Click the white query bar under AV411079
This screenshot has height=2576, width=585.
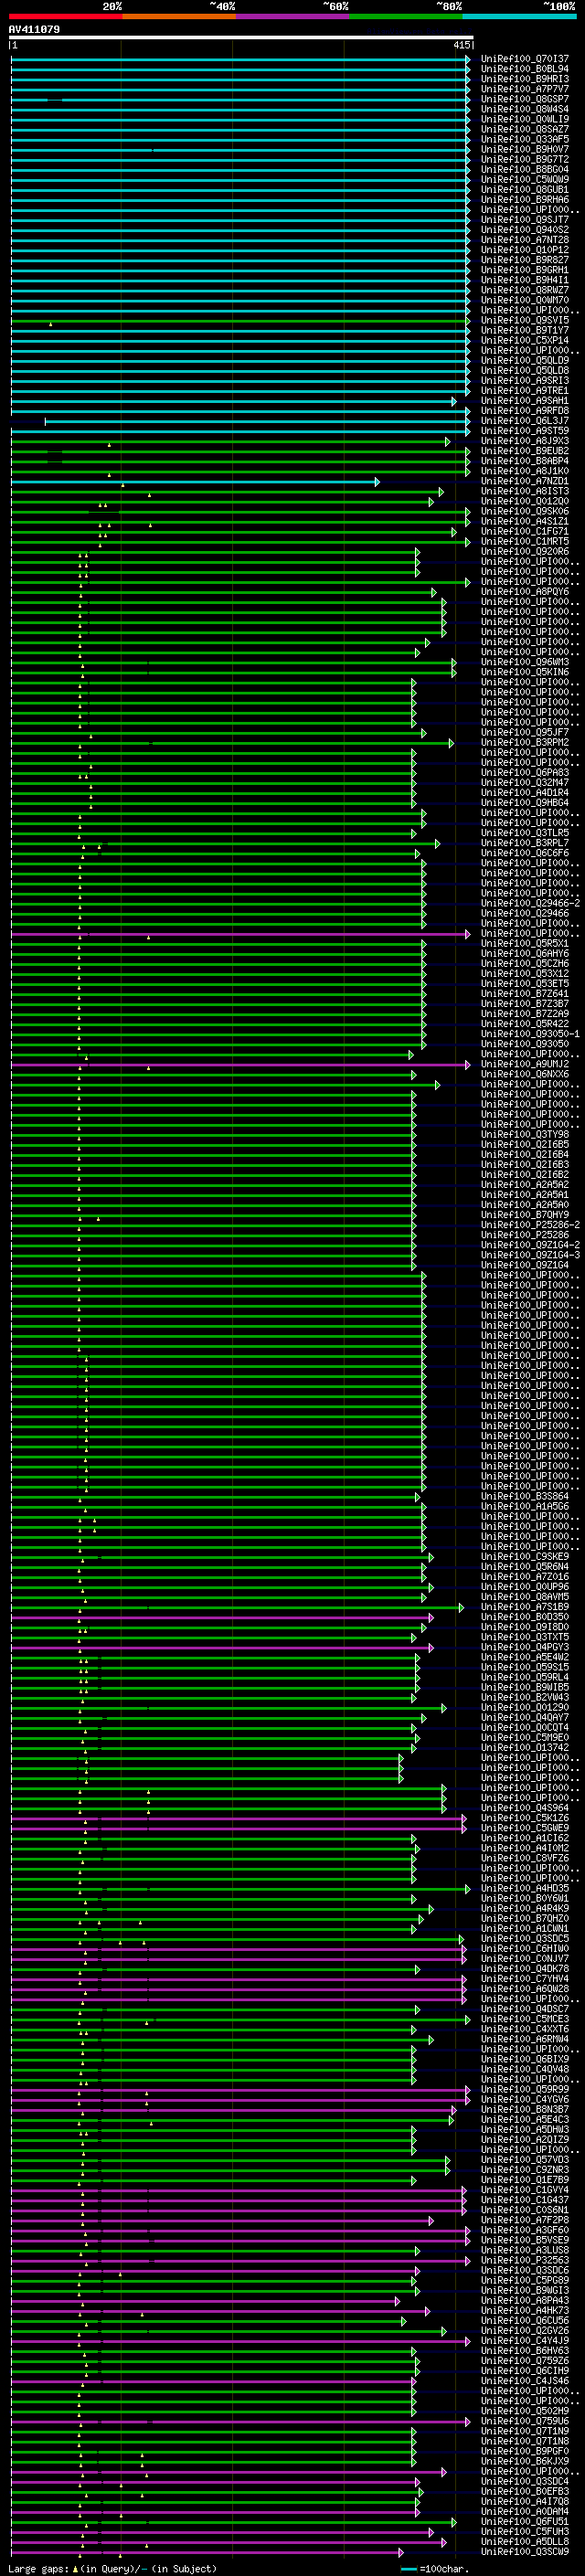coord(241,38)
